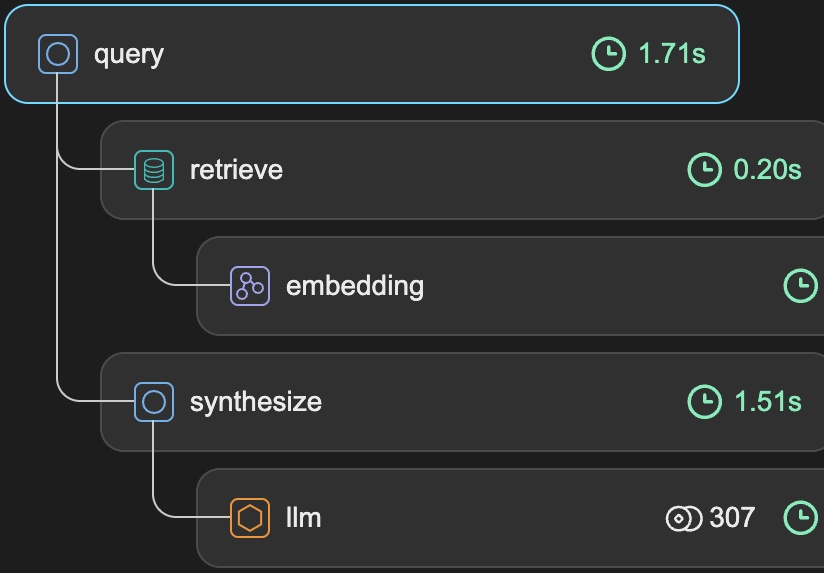Click the synthesize span circle icon

(x=154, y=402)
